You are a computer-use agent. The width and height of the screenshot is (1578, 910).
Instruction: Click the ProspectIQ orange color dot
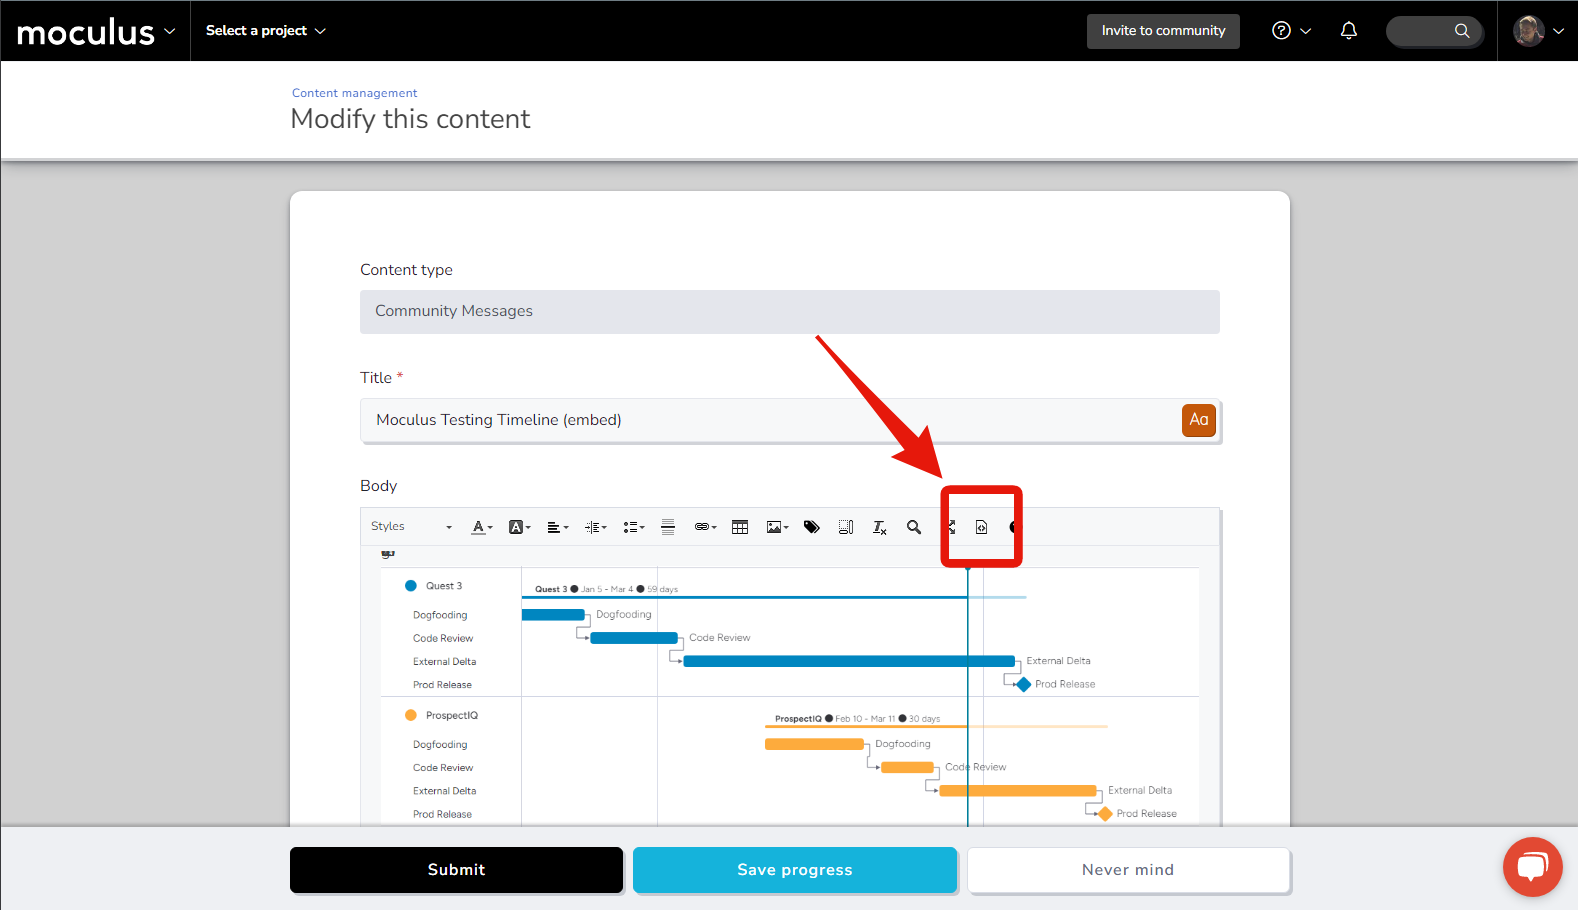click(411, 715)
